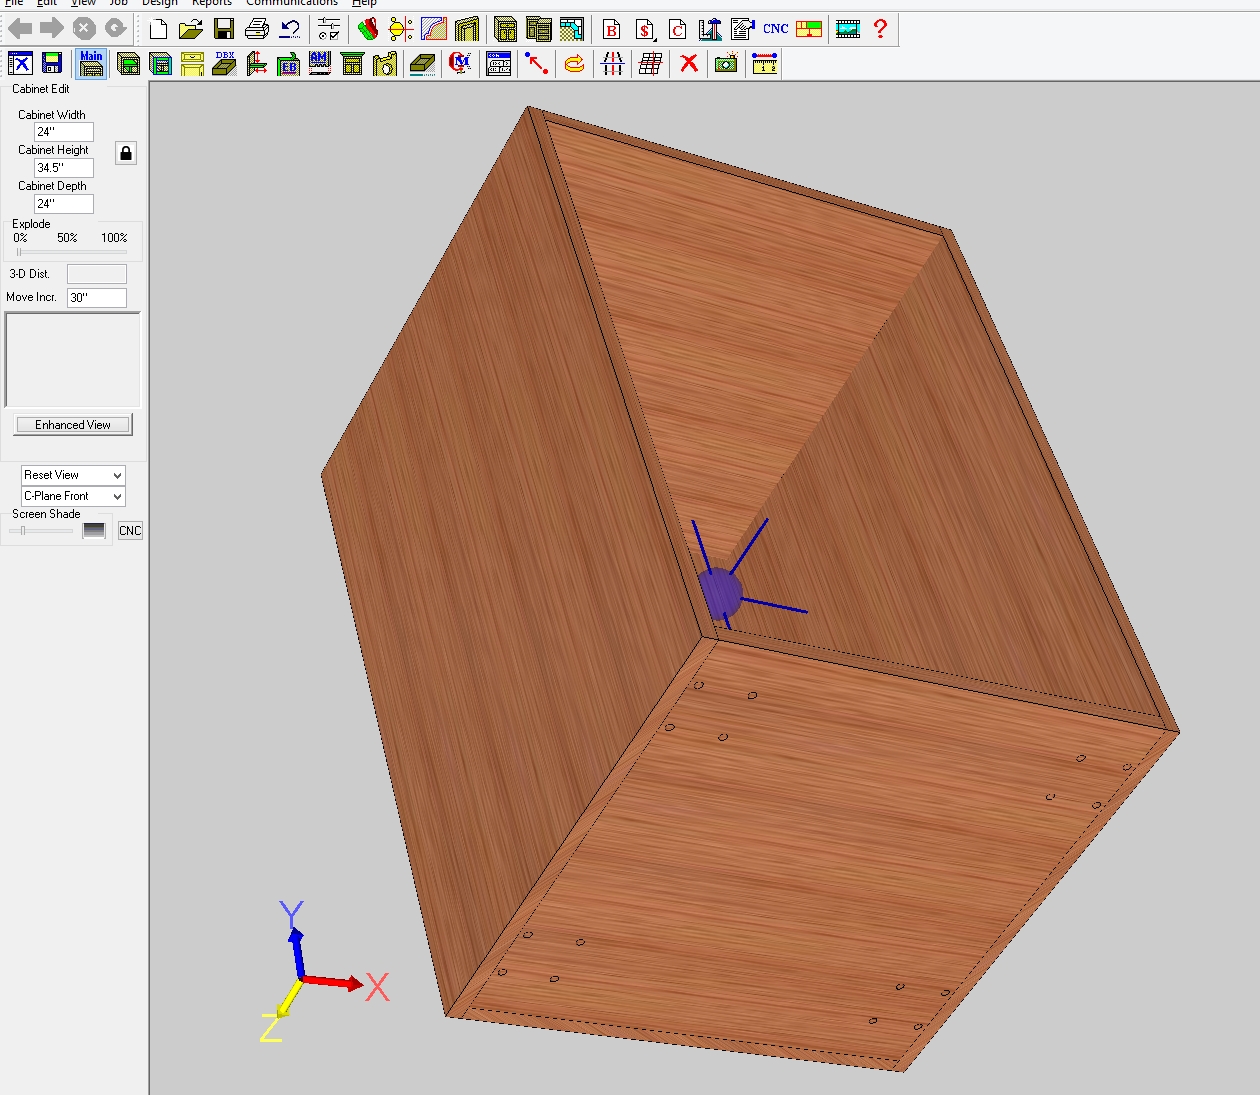Screen dimensions: 1260x1095
Task: Click the red X delete icon
Action: pyautogui.click(x=689, y=64)
